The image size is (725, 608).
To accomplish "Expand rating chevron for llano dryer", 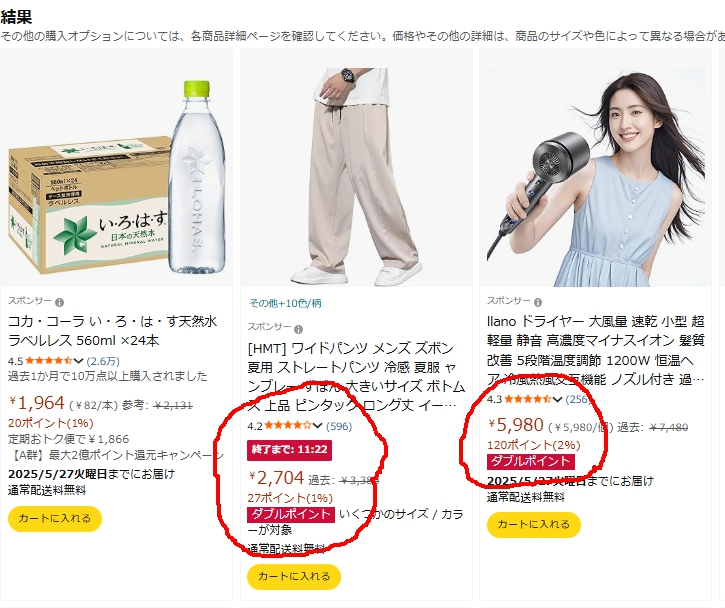I will (x=557, y=399).
